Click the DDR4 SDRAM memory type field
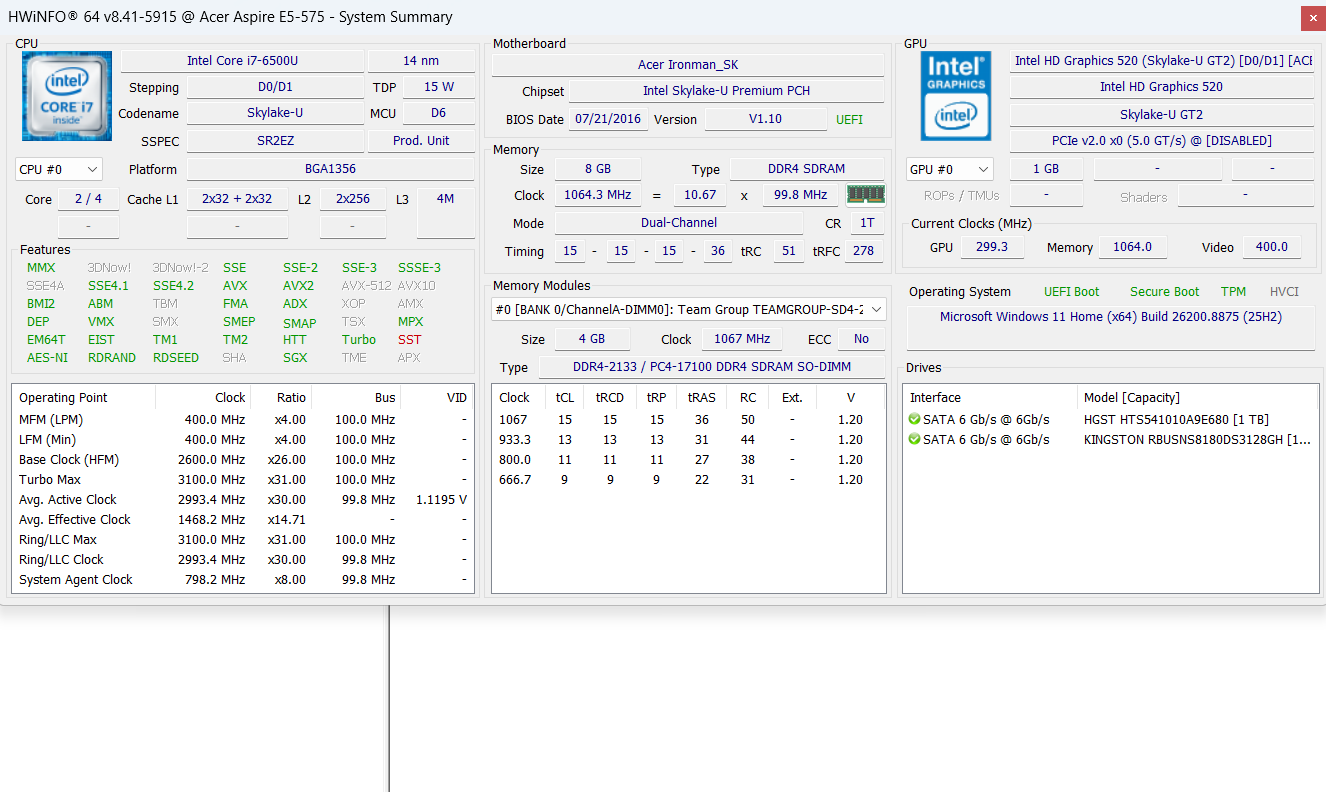The height and width of the screenshot is (792, 1326). (807, 169)
